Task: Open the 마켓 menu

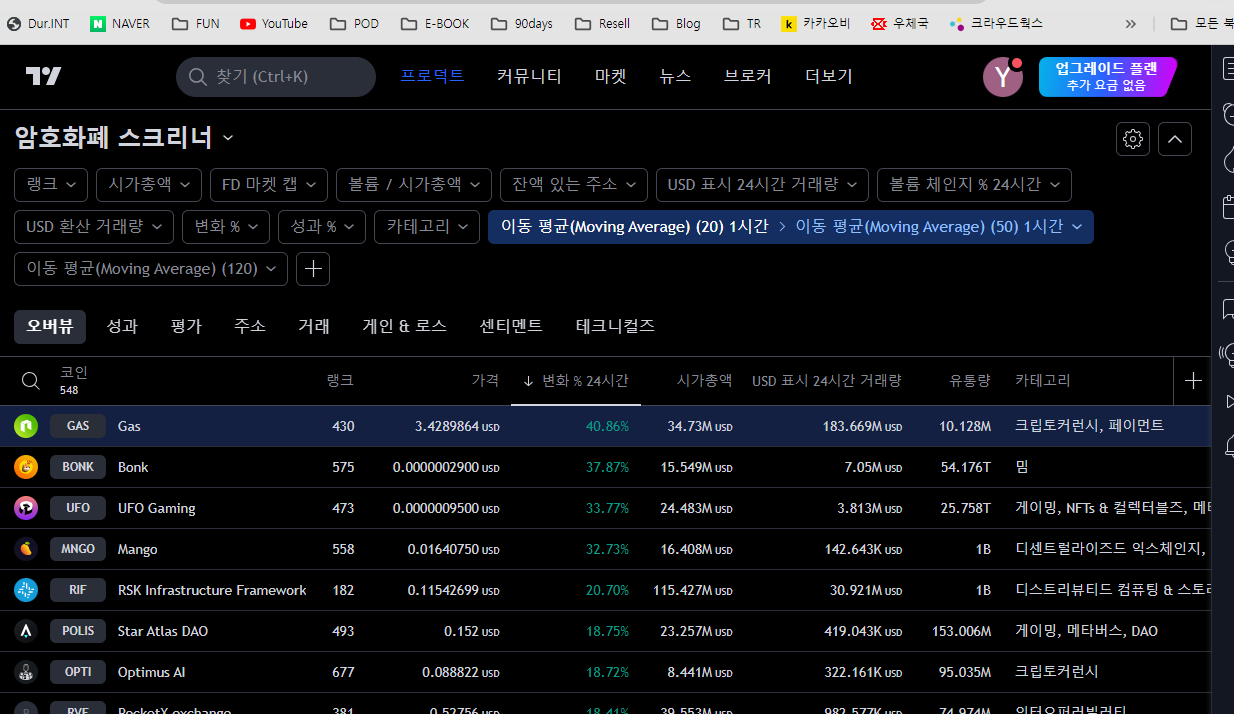Action: pos(611,76)
